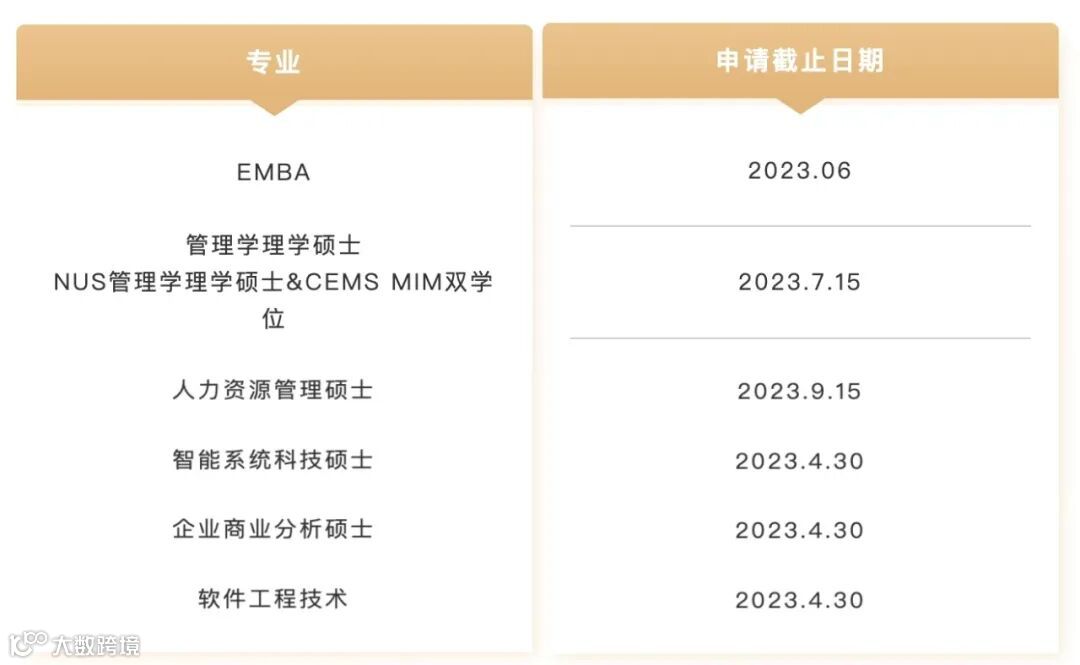Click the arrow pointer below 专业 header

point(274,108)
